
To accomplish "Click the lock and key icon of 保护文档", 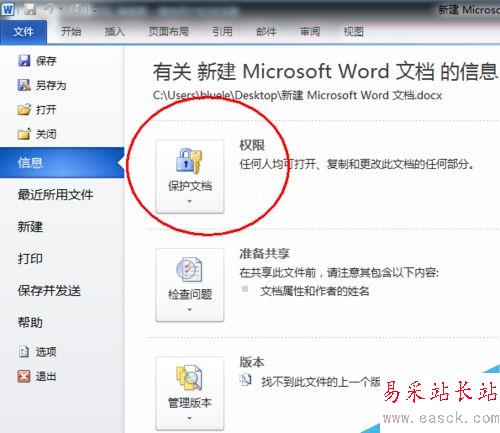I will tap(189, 161).
